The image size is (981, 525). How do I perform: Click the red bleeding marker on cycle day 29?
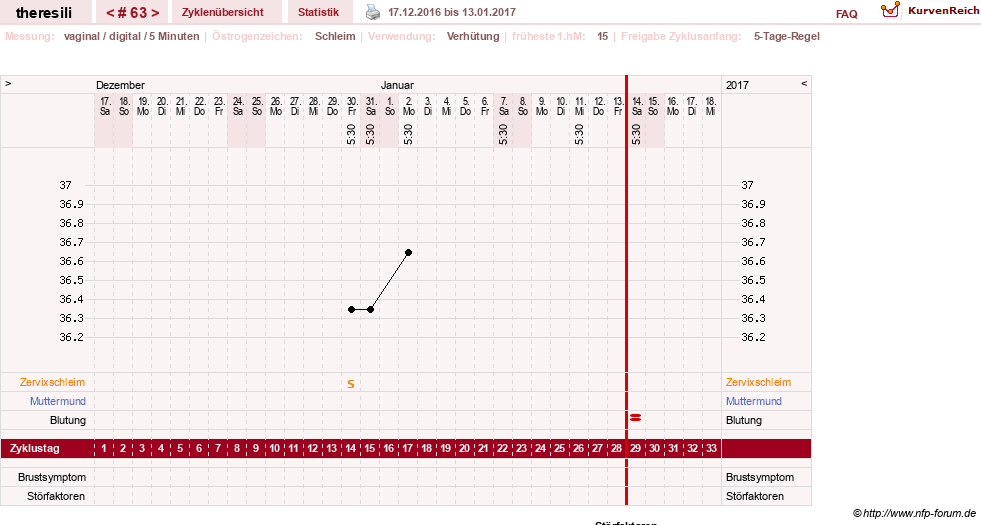click(x=636, y=417)
